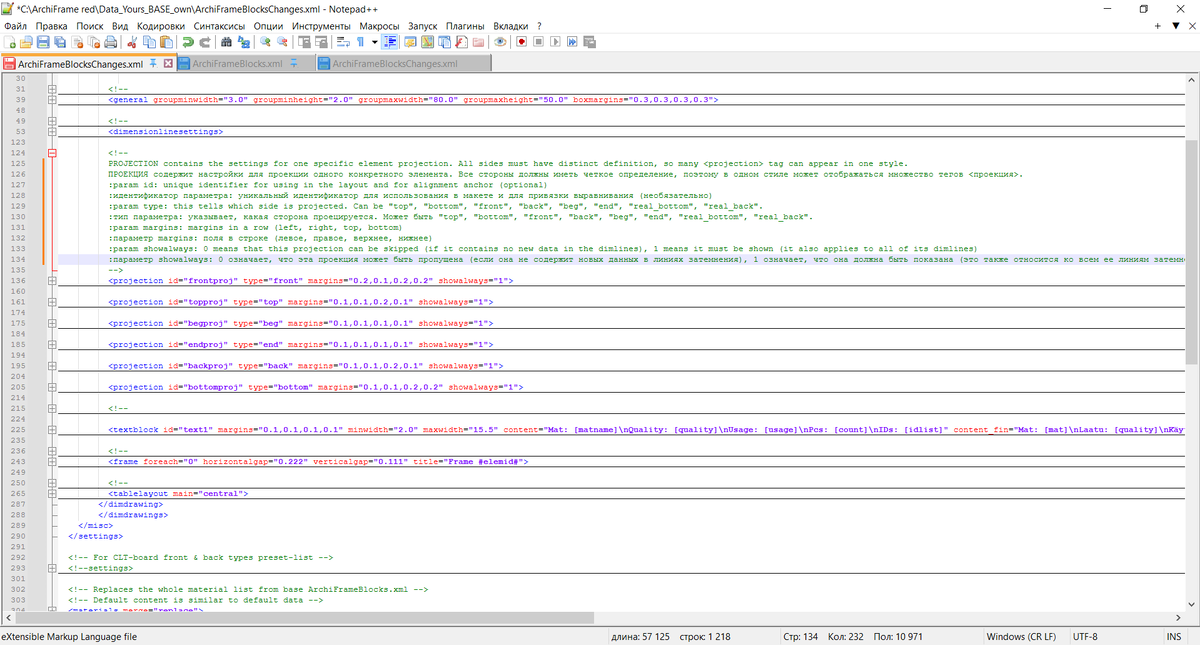Viewport: 1200px width, 645px height.
Task: Cut selection using the scissors icon
Action: [132, 42]
